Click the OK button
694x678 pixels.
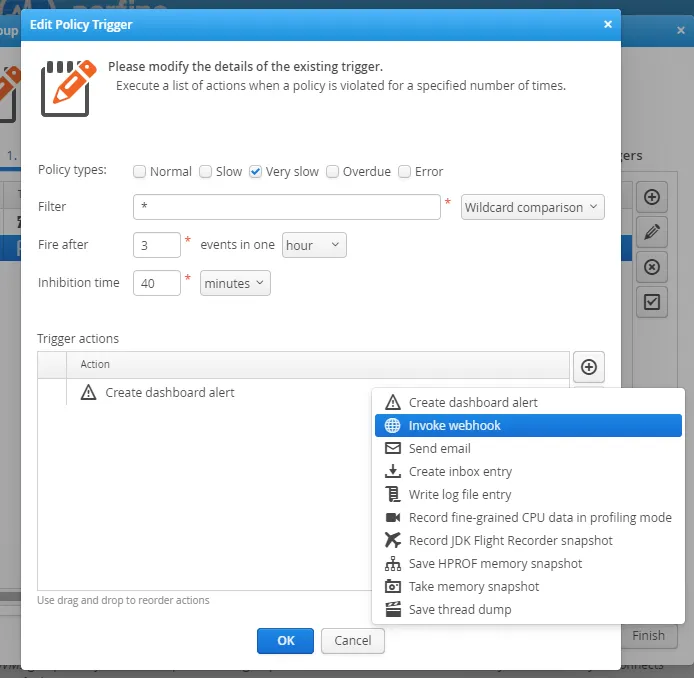point(285,641)
